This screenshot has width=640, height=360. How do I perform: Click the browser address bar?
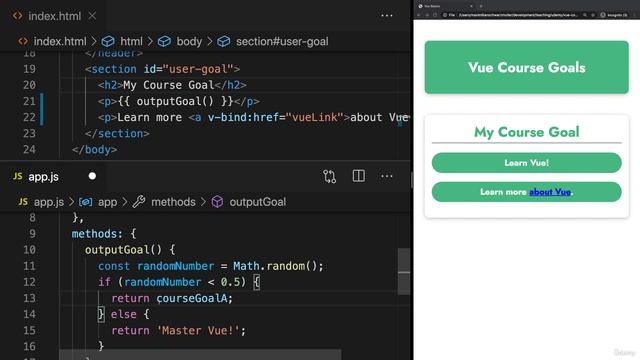[518, 15]
